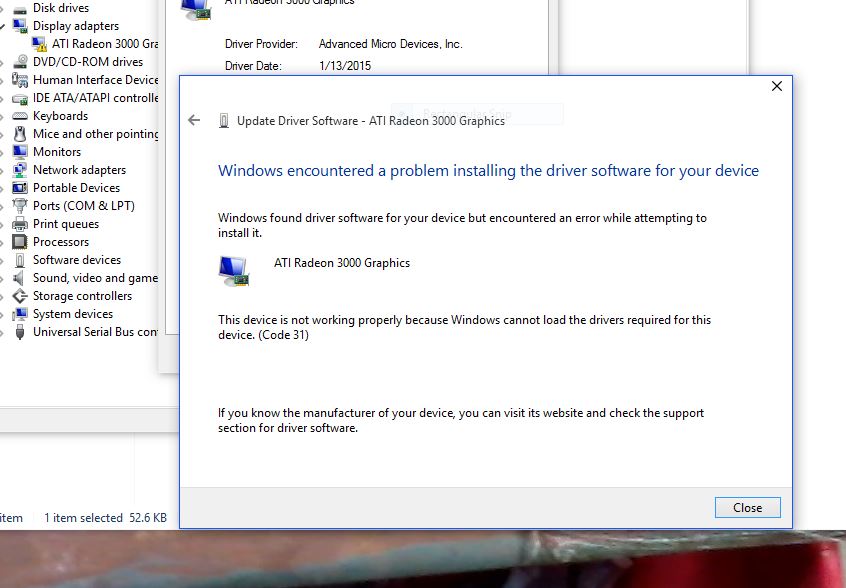The height and width of the screenshot is (588, 846).
Task: Click the Print queues printer icon
Action: [20, 224]
